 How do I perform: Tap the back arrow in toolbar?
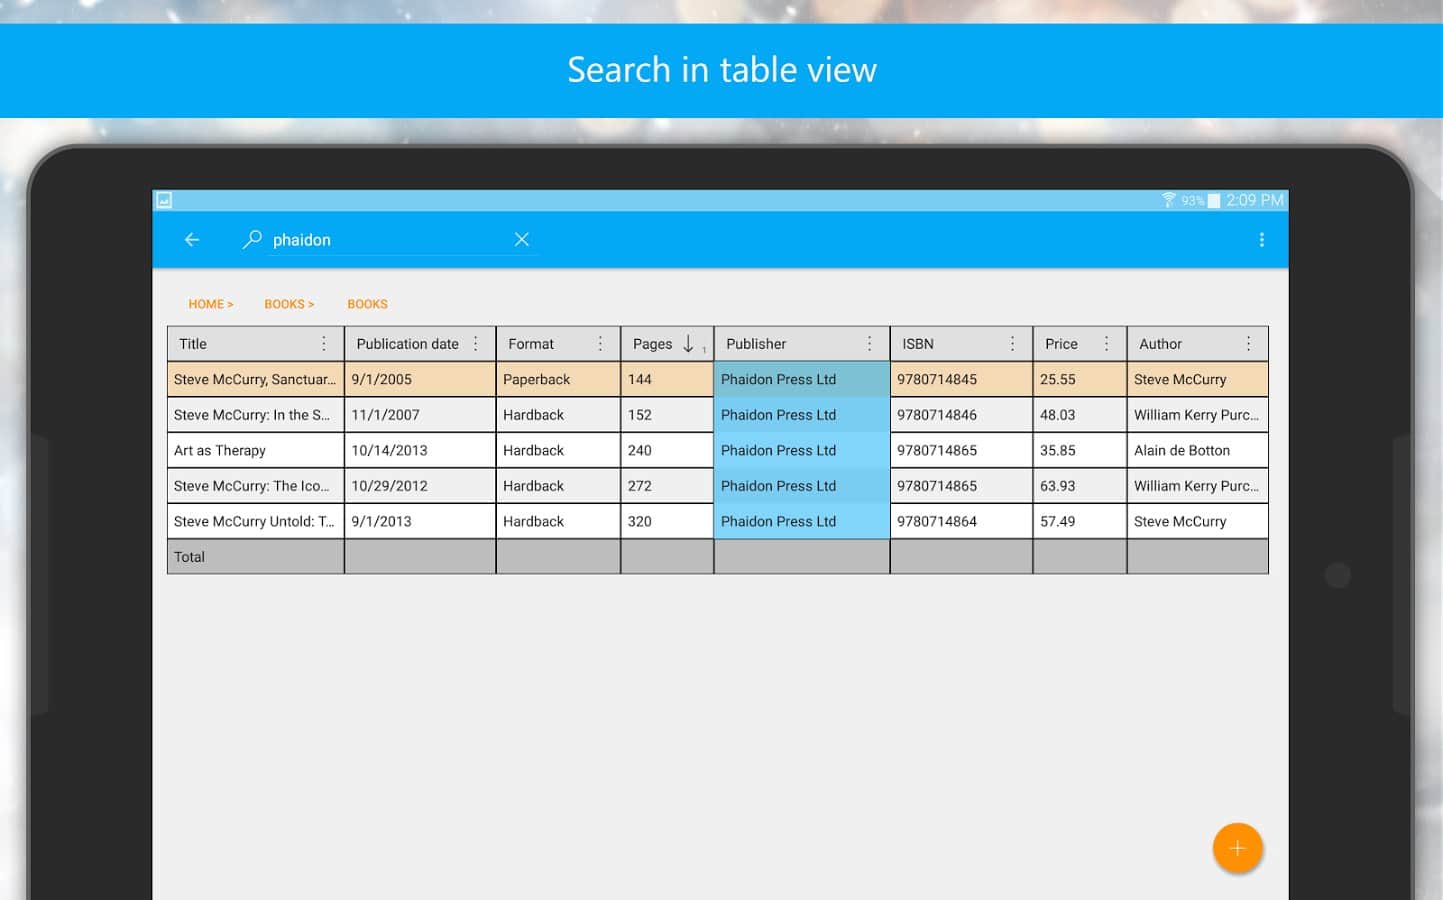pyautogui.click(x=192, y=240)
